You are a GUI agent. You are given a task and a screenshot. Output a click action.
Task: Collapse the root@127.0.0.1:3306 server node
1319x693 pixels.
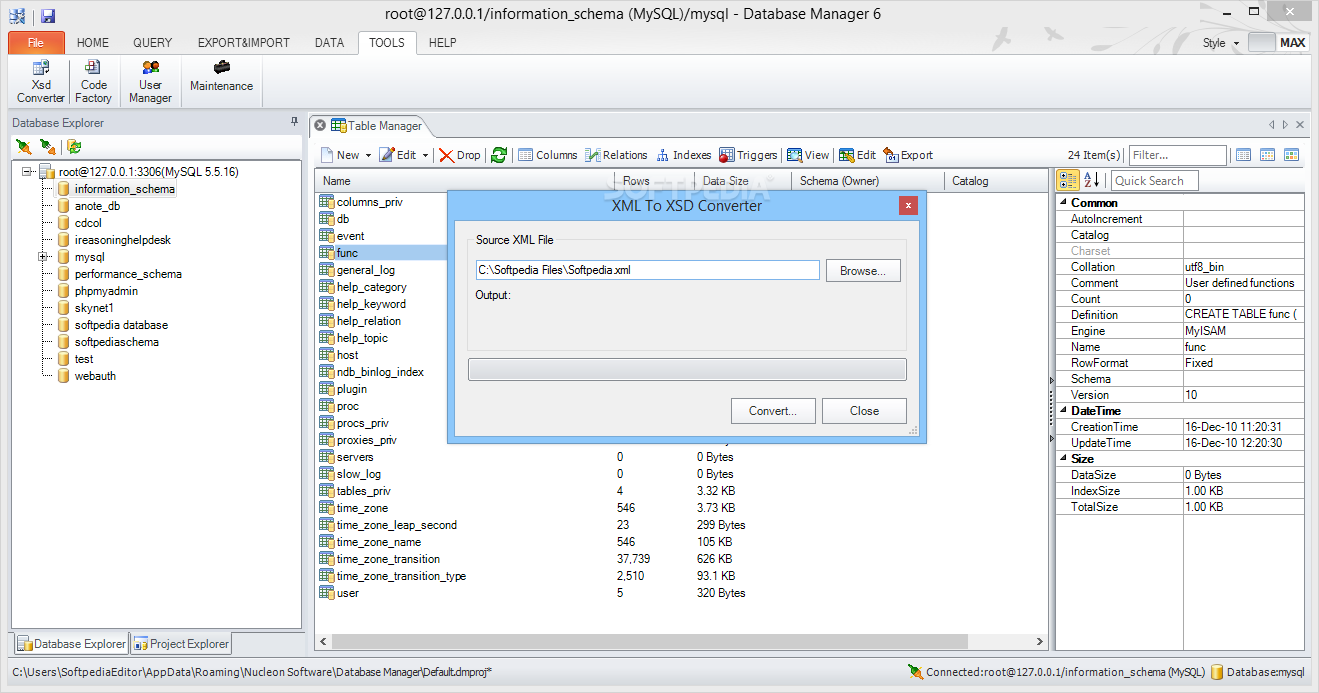tap(26, 172)
